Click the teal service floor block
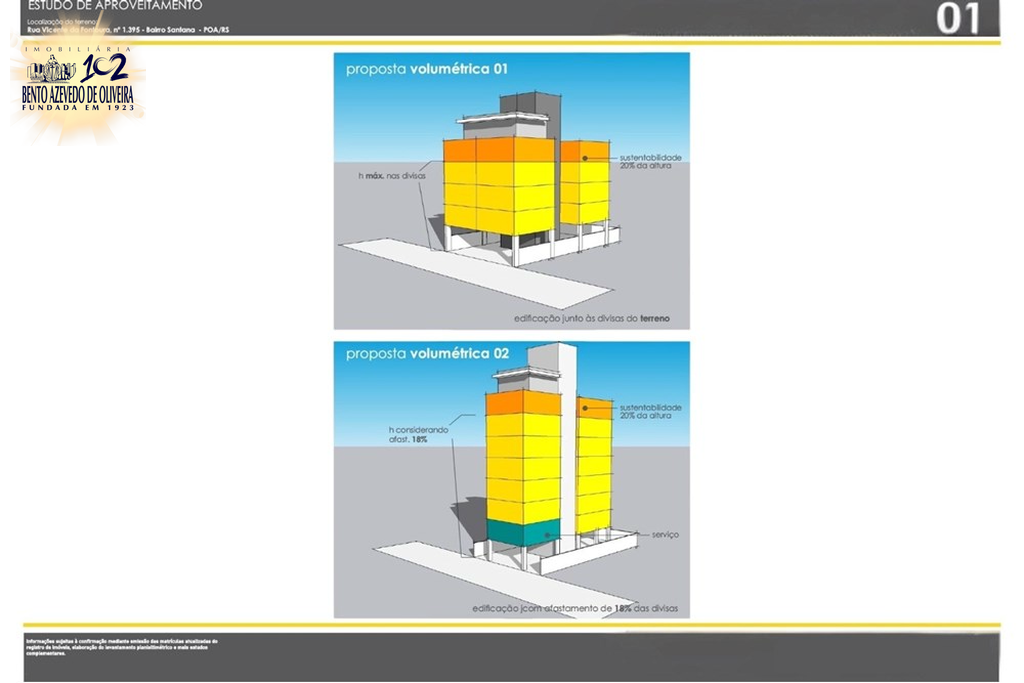Image resolution: width=1024 pixels, height=683 pixels. (x=523, y=533)
